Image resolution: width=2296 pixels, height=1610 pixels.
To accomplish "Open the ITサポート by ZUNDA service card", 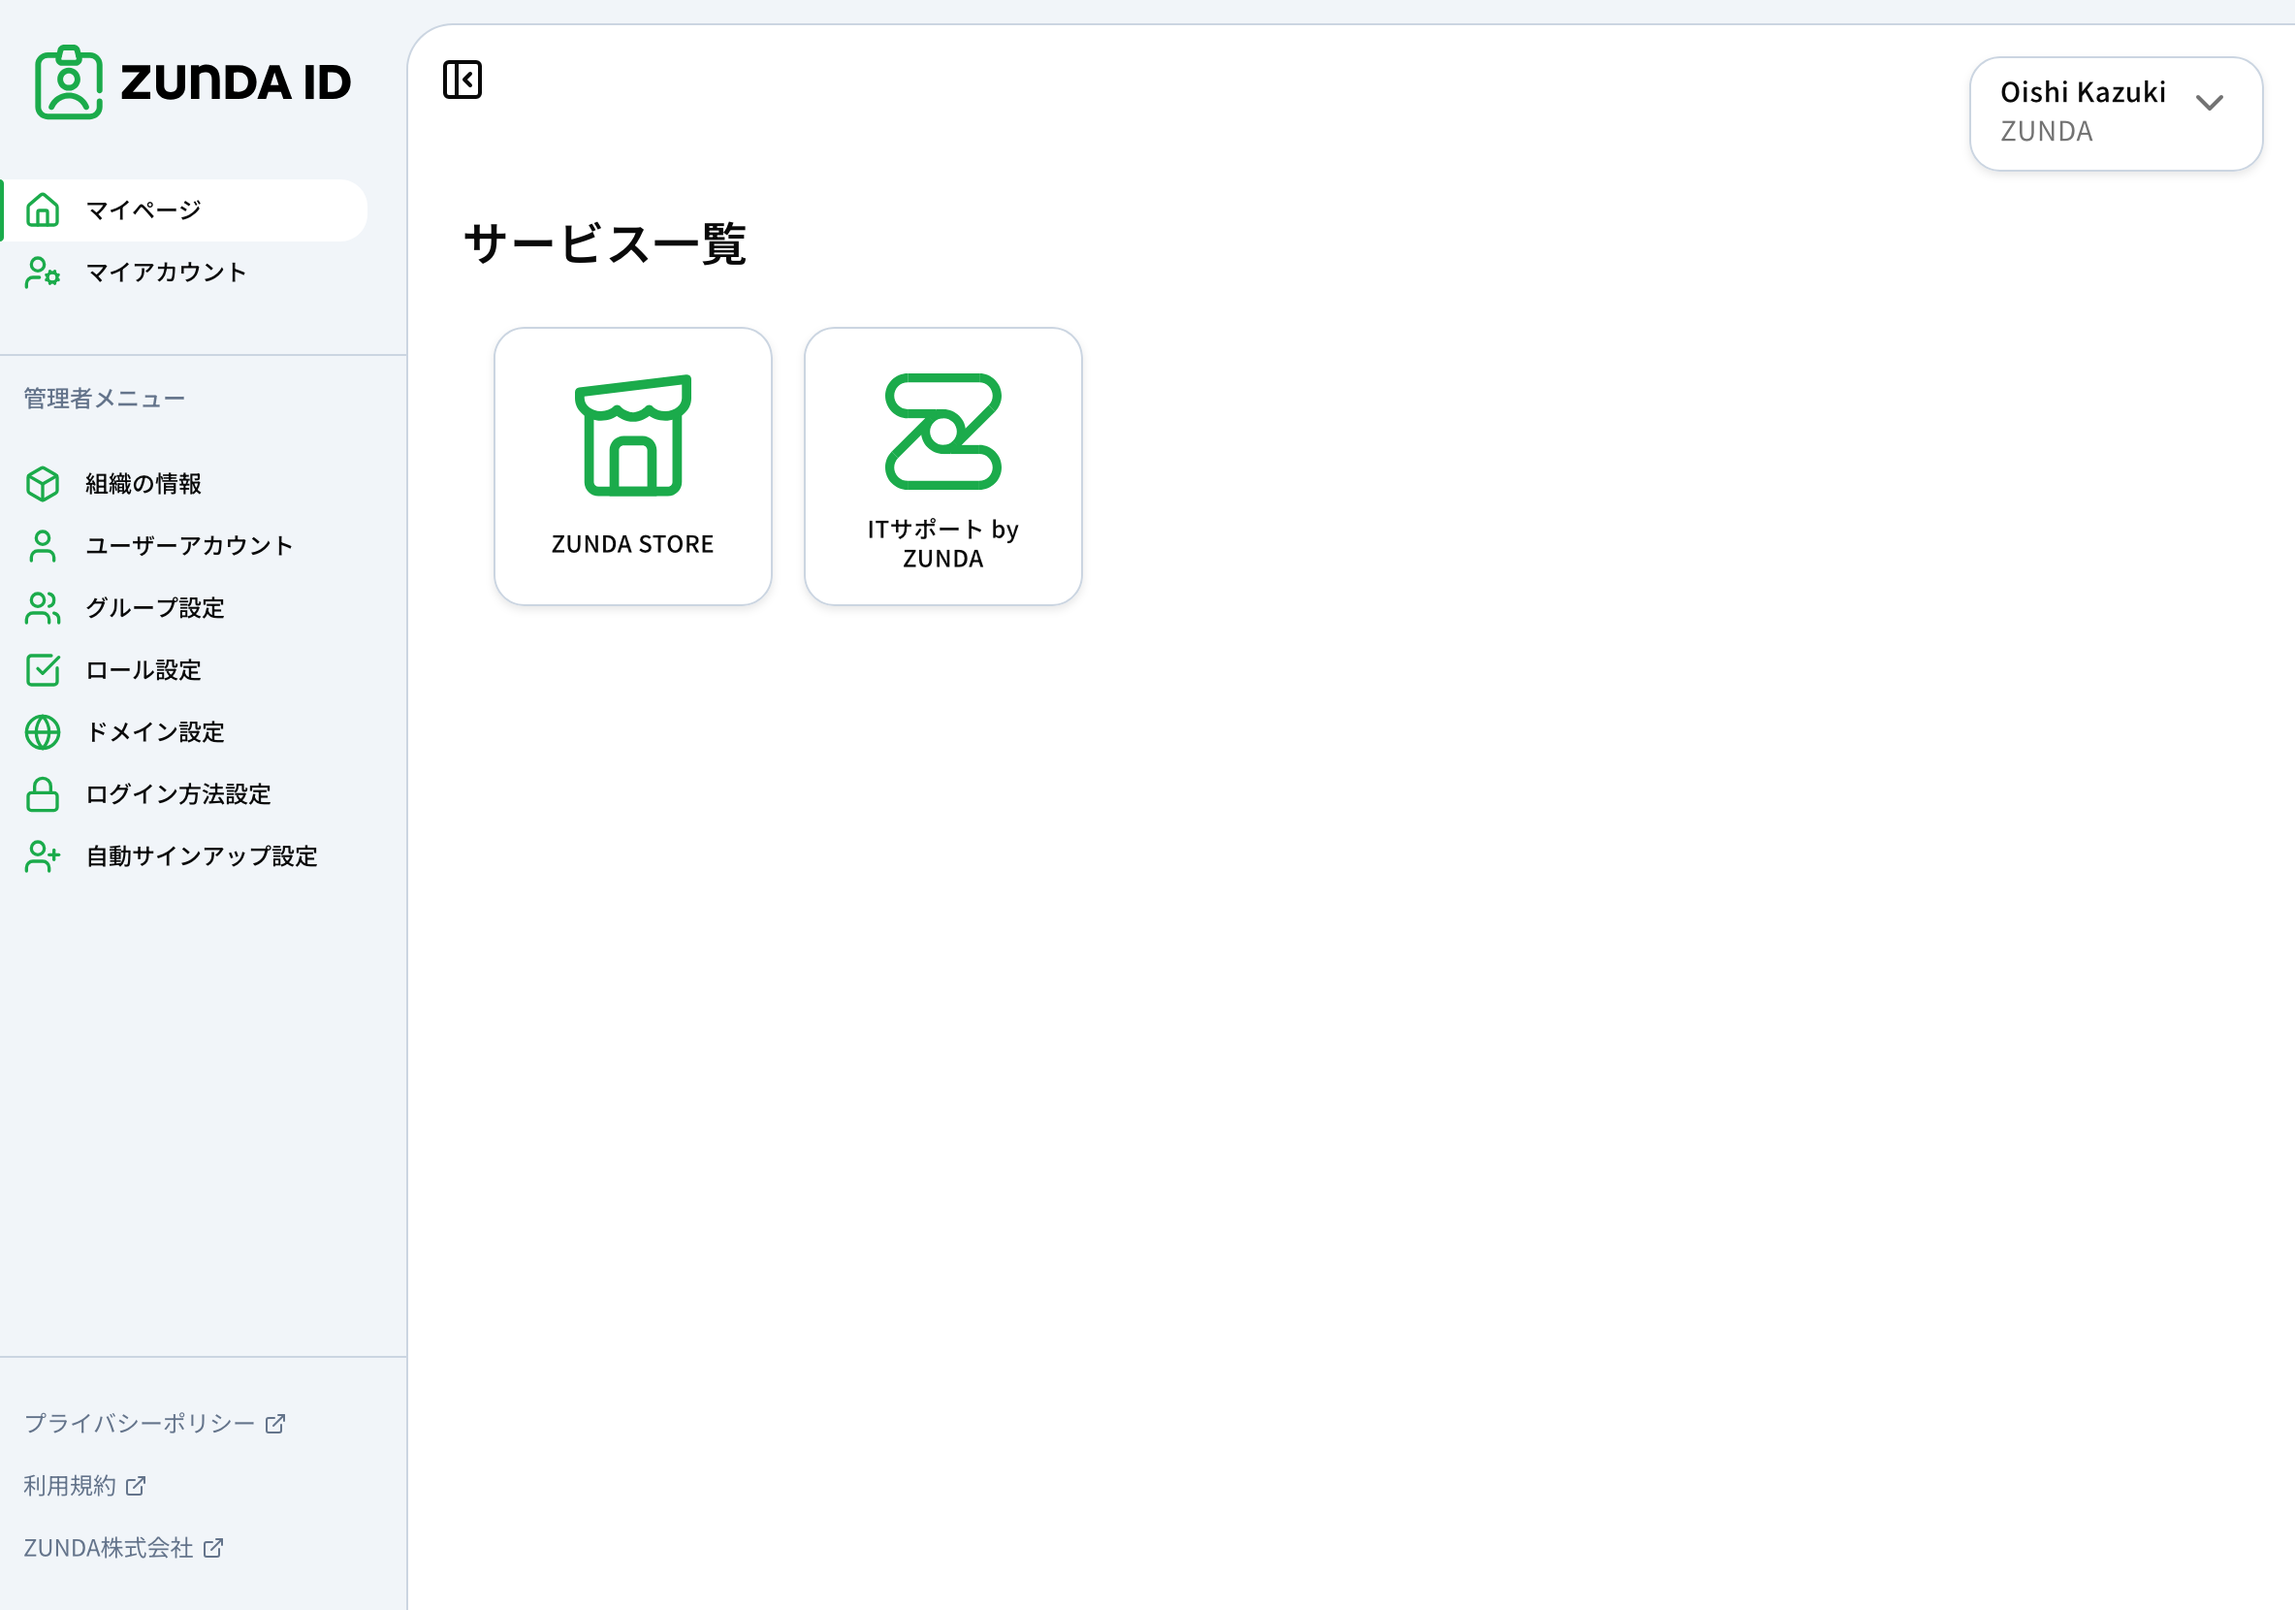I will coord(942,466).
